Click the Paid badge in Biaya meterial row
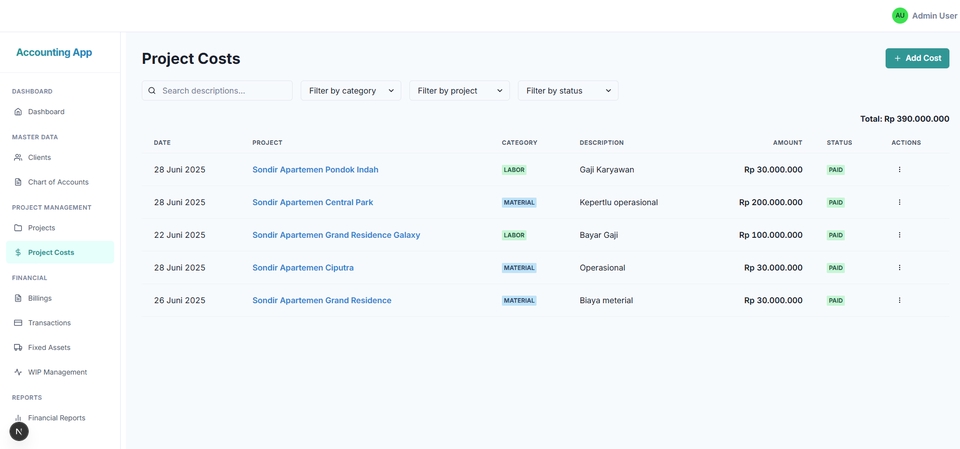 click(836, 300)
